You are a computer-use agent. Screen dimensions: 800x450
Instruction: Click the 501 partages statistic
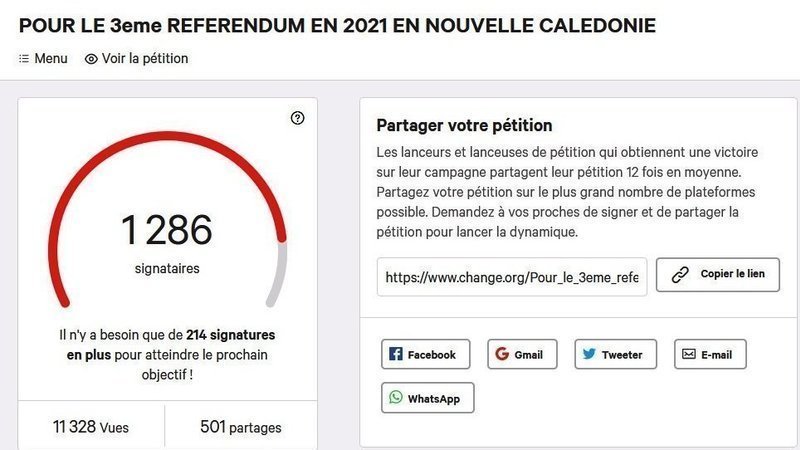(241, 428)
